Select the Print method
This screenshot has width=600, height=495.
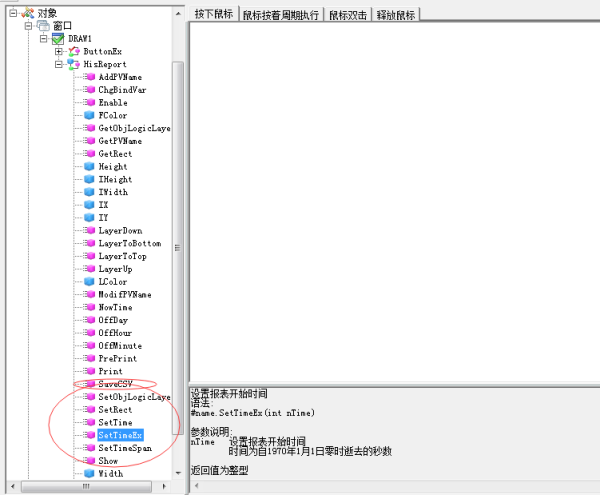111,371
